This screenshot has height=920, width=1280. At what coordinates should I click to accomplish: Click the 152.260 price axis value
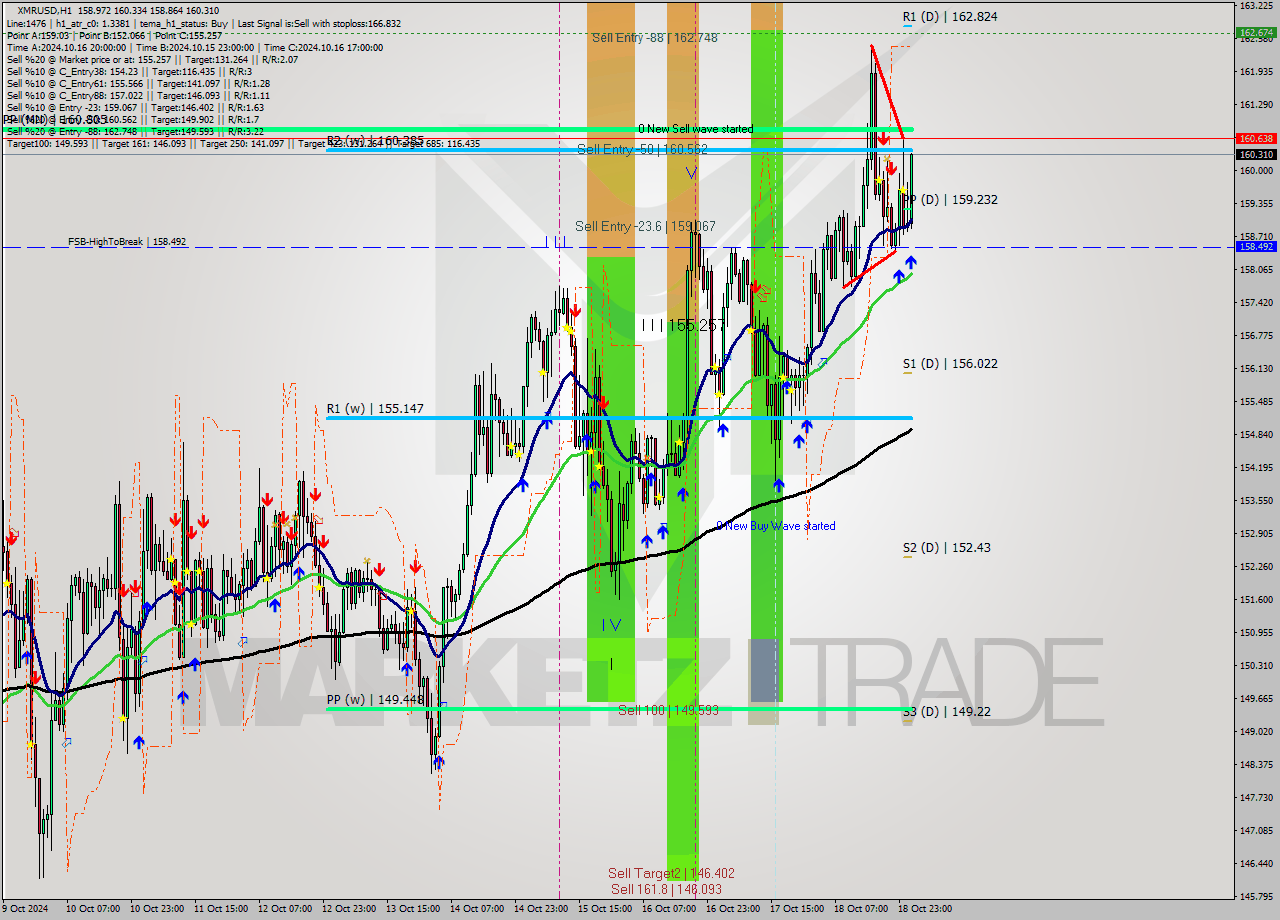tap(1256, 566)
